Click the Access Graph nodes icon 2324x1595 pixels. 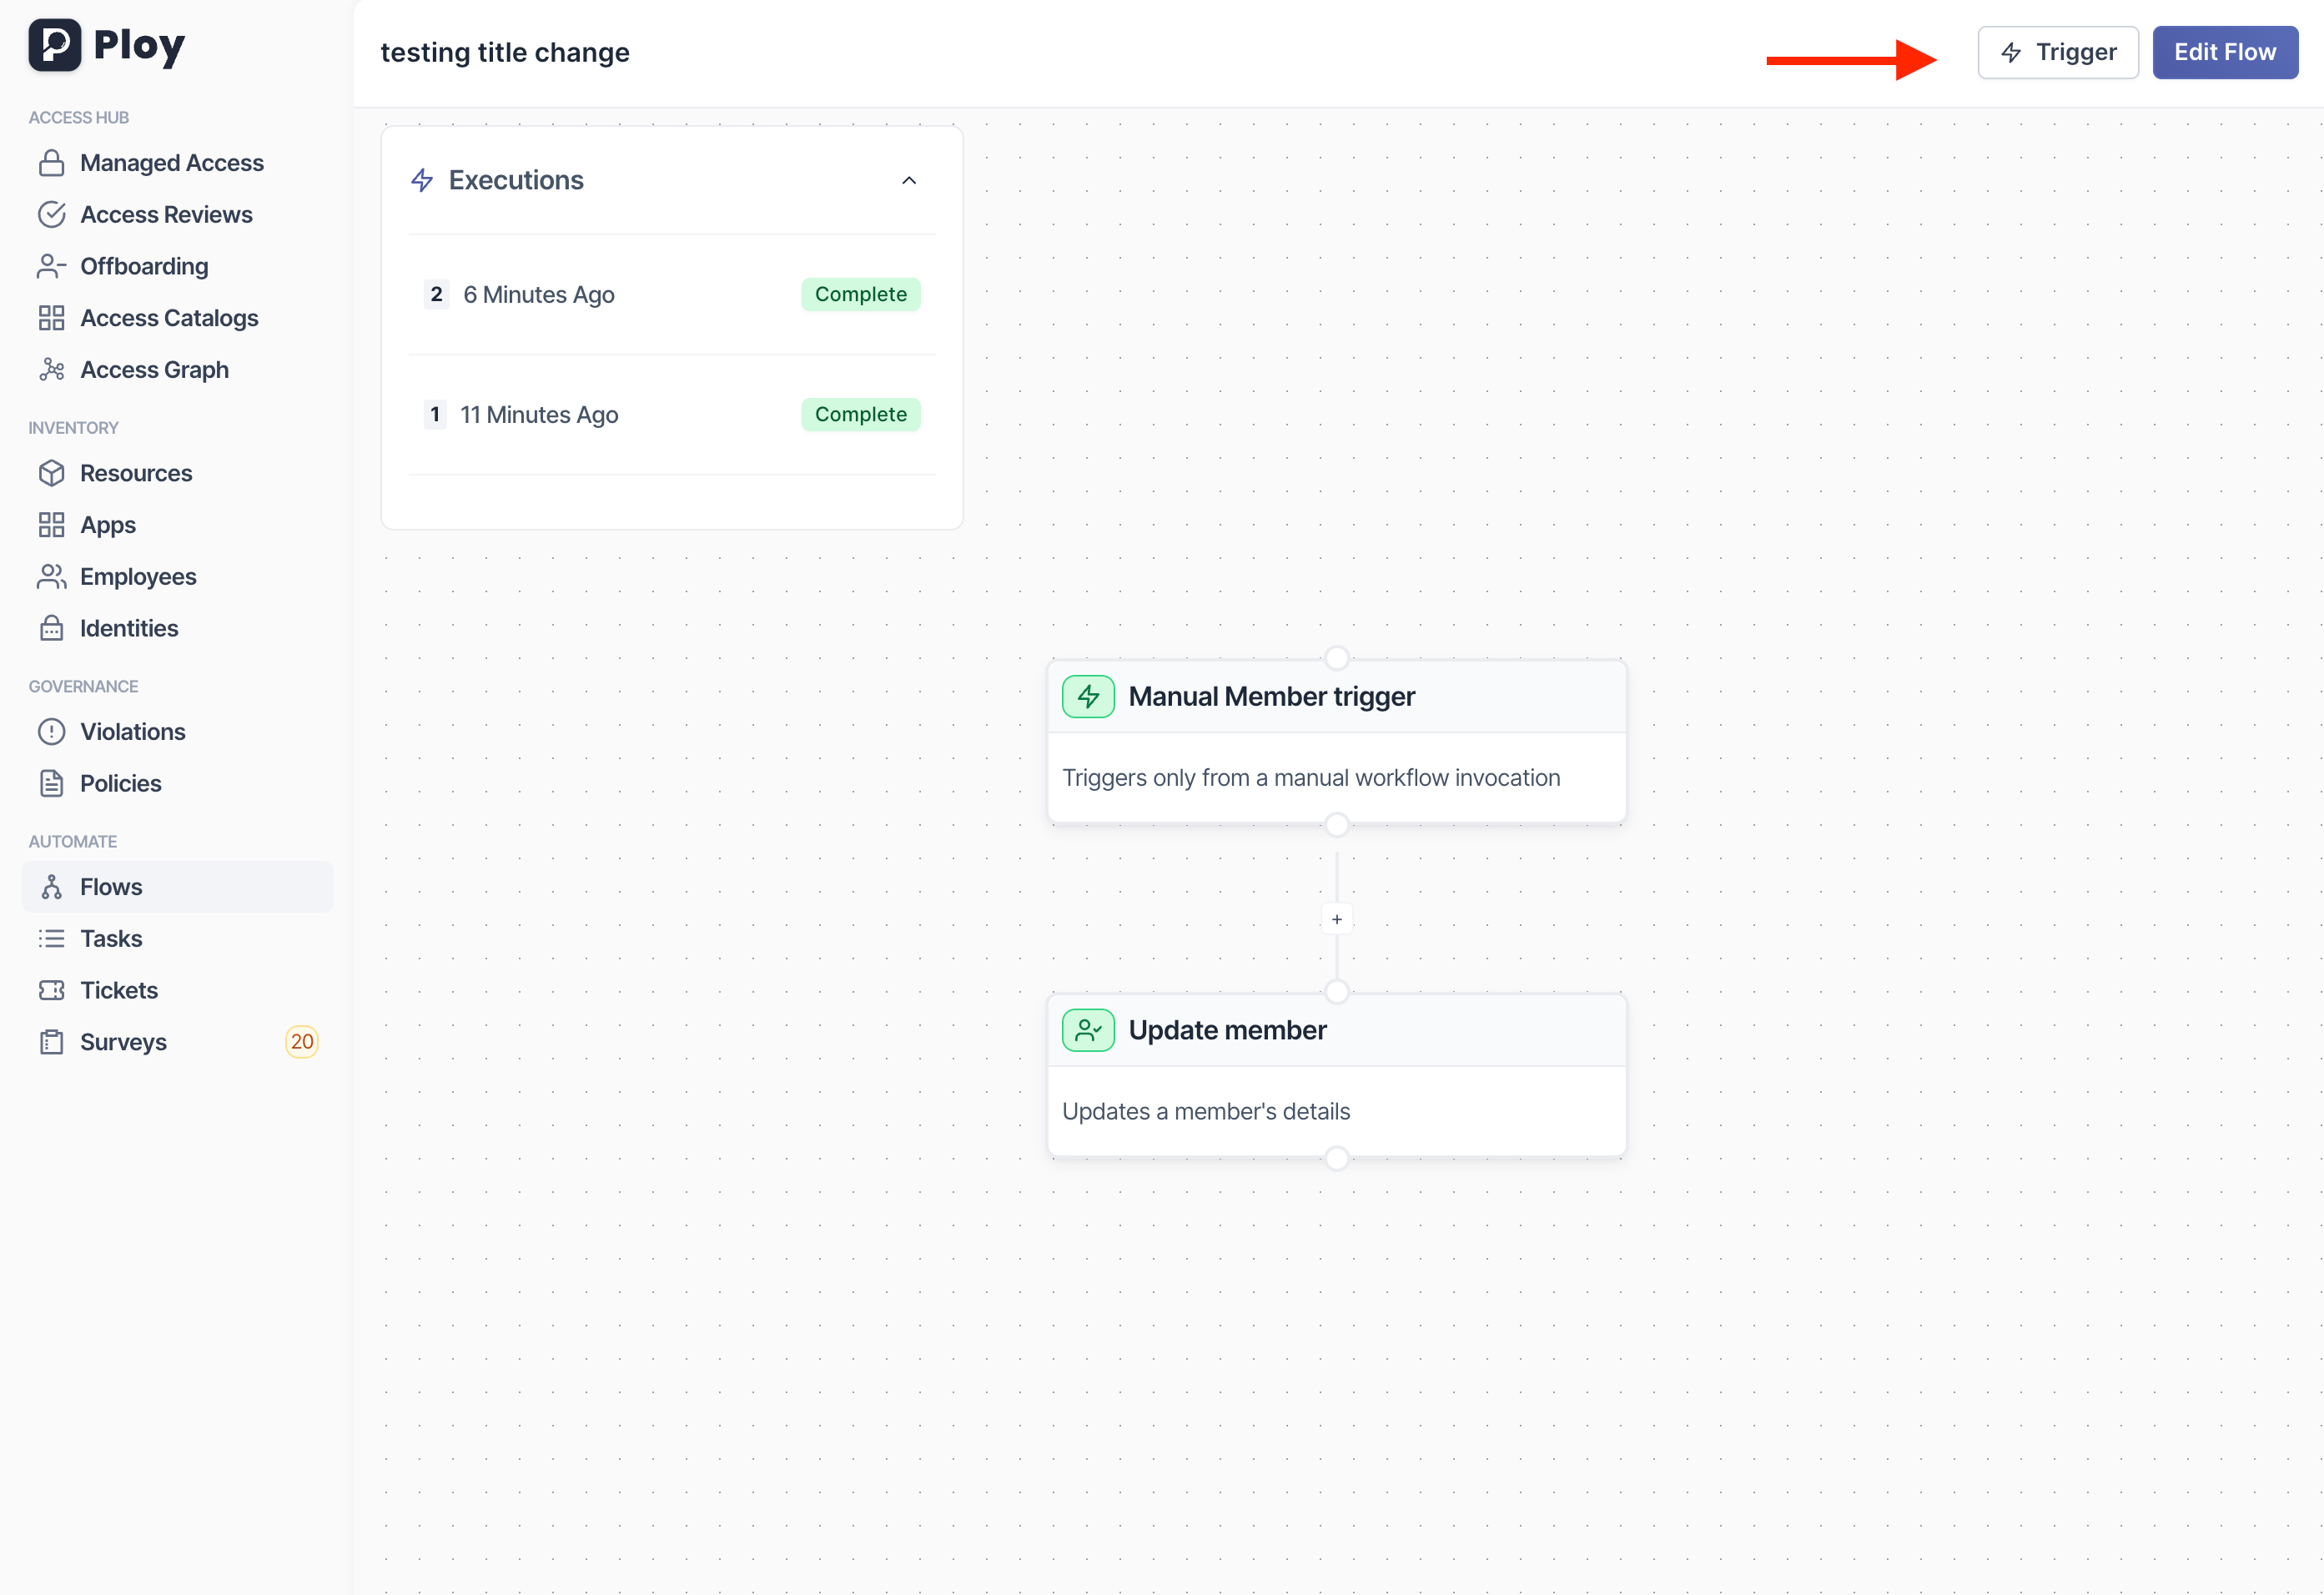pyautogui.click(x=52, y=370)
